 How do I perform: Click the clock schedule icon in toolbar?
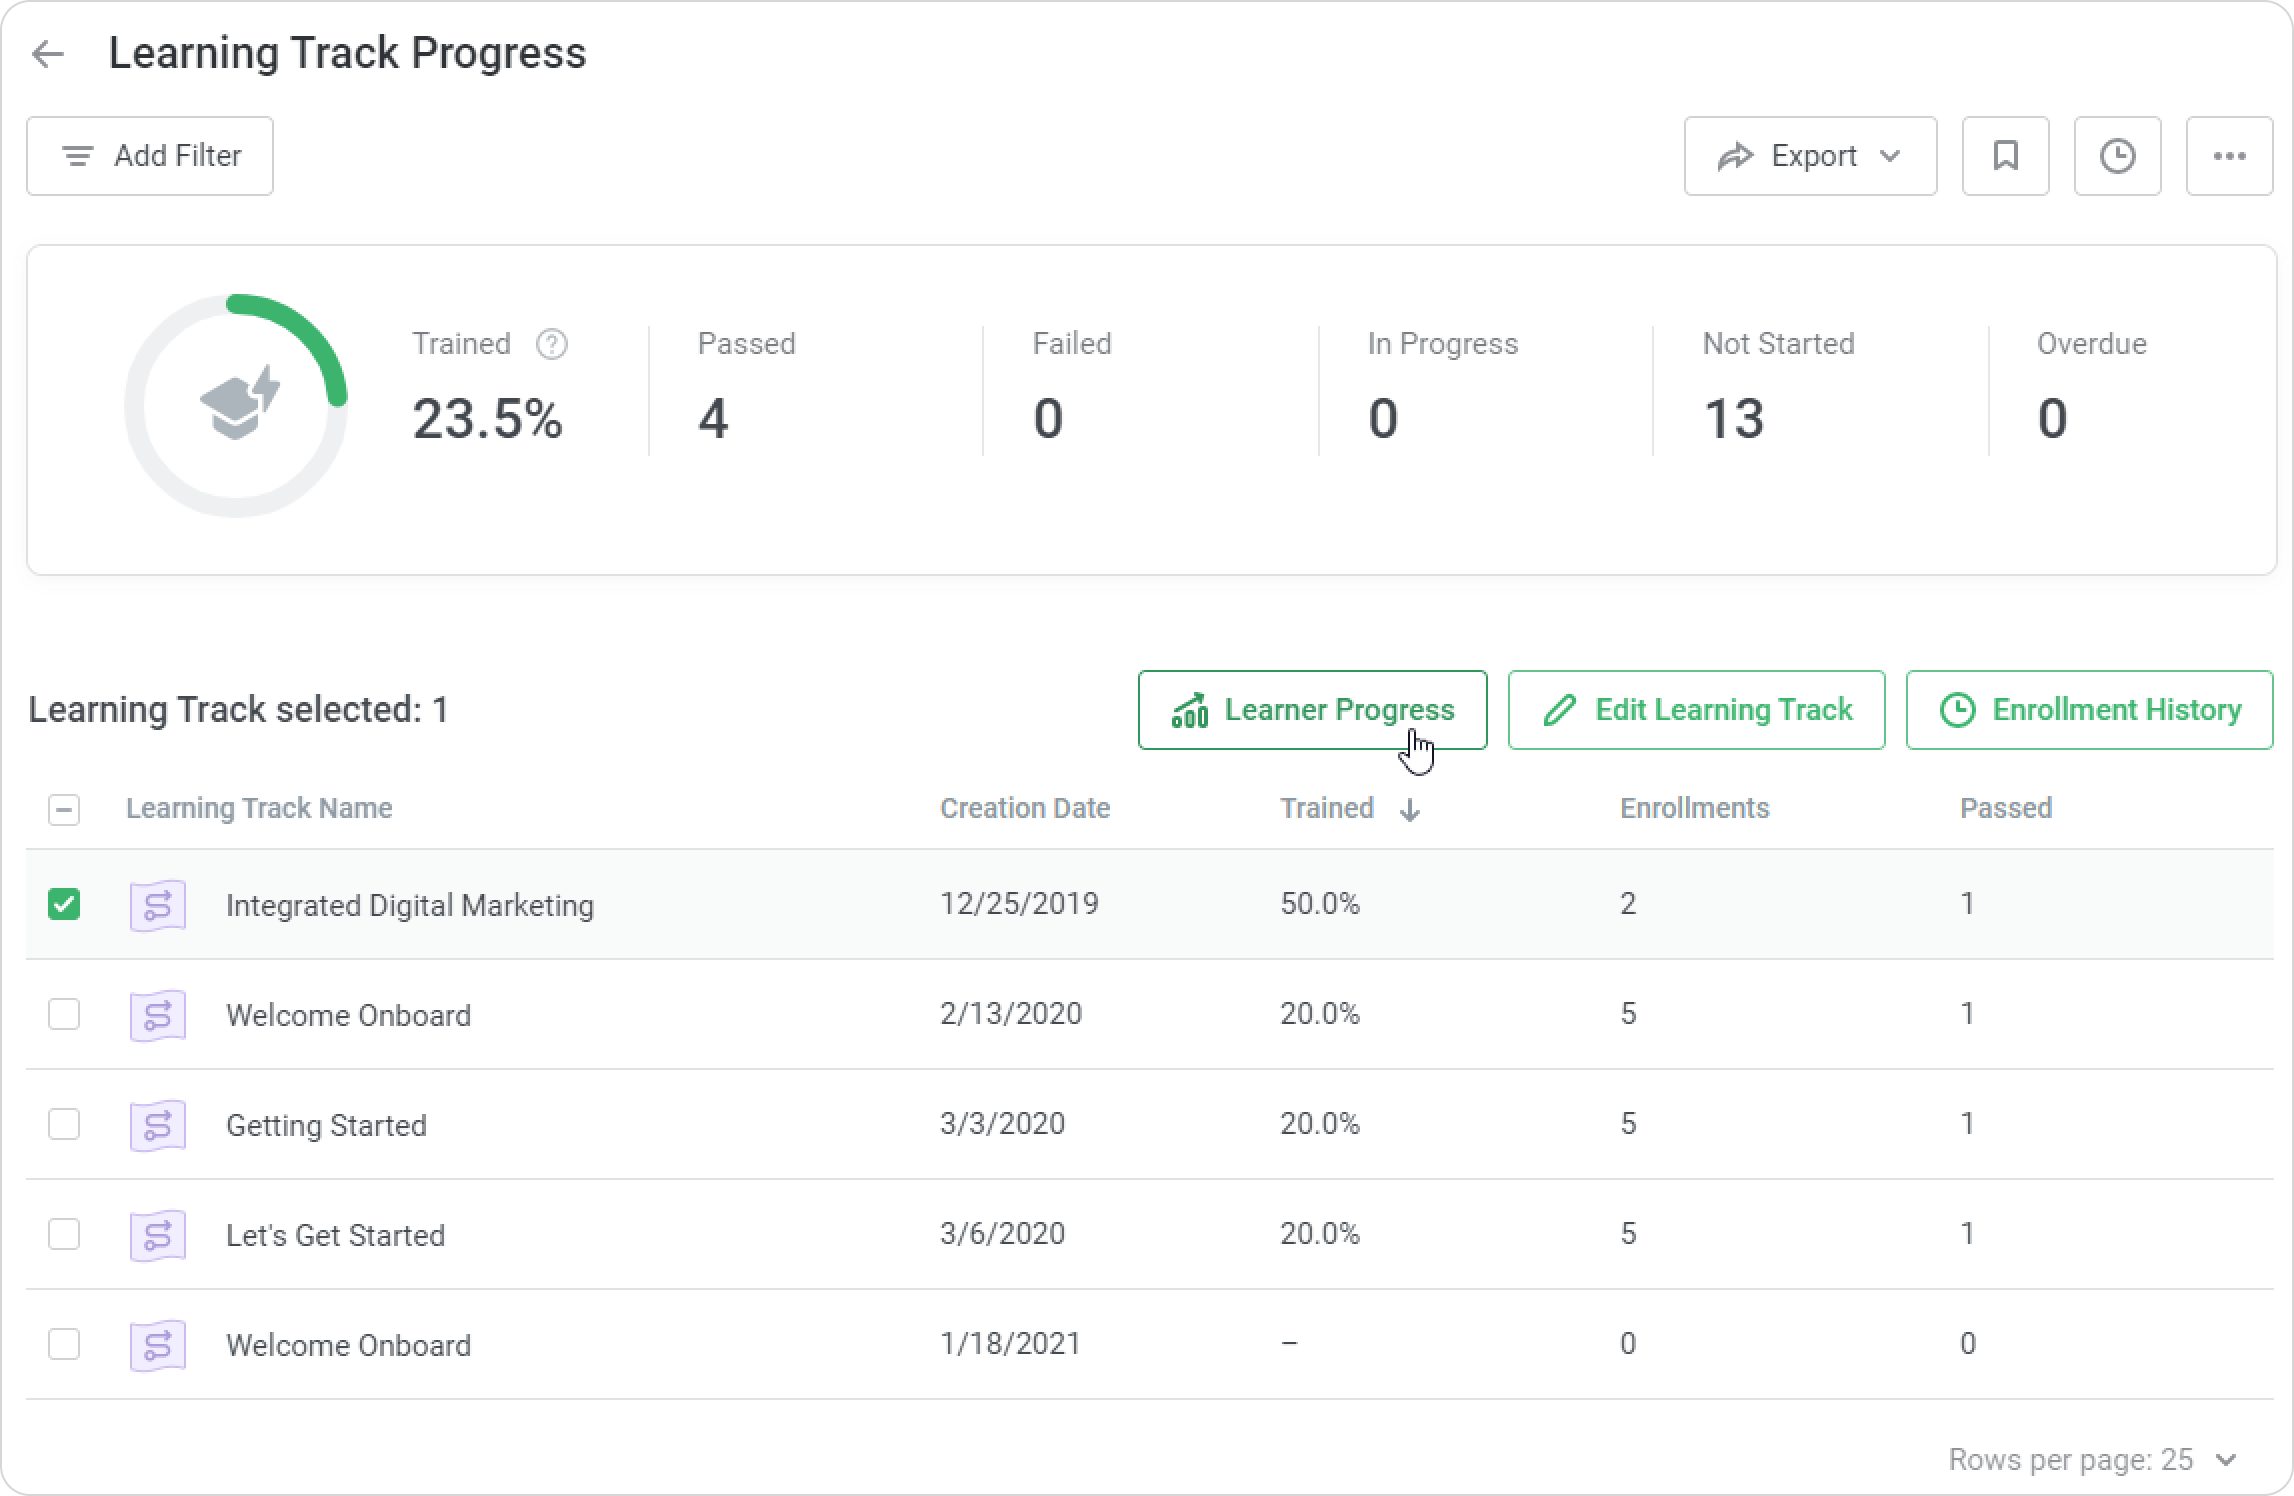[2117, 156]
